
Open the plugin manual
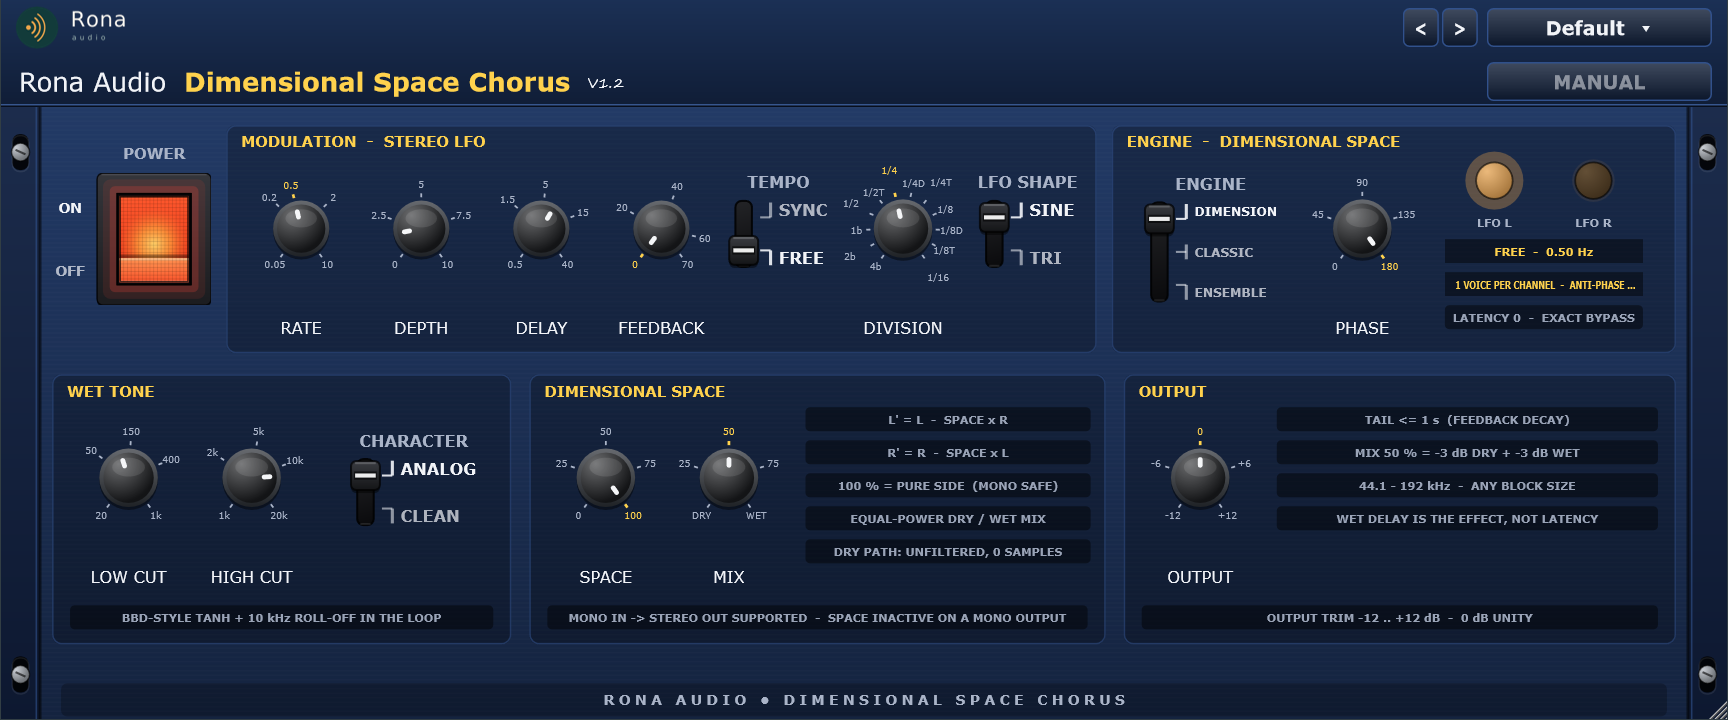point(1599,82)
